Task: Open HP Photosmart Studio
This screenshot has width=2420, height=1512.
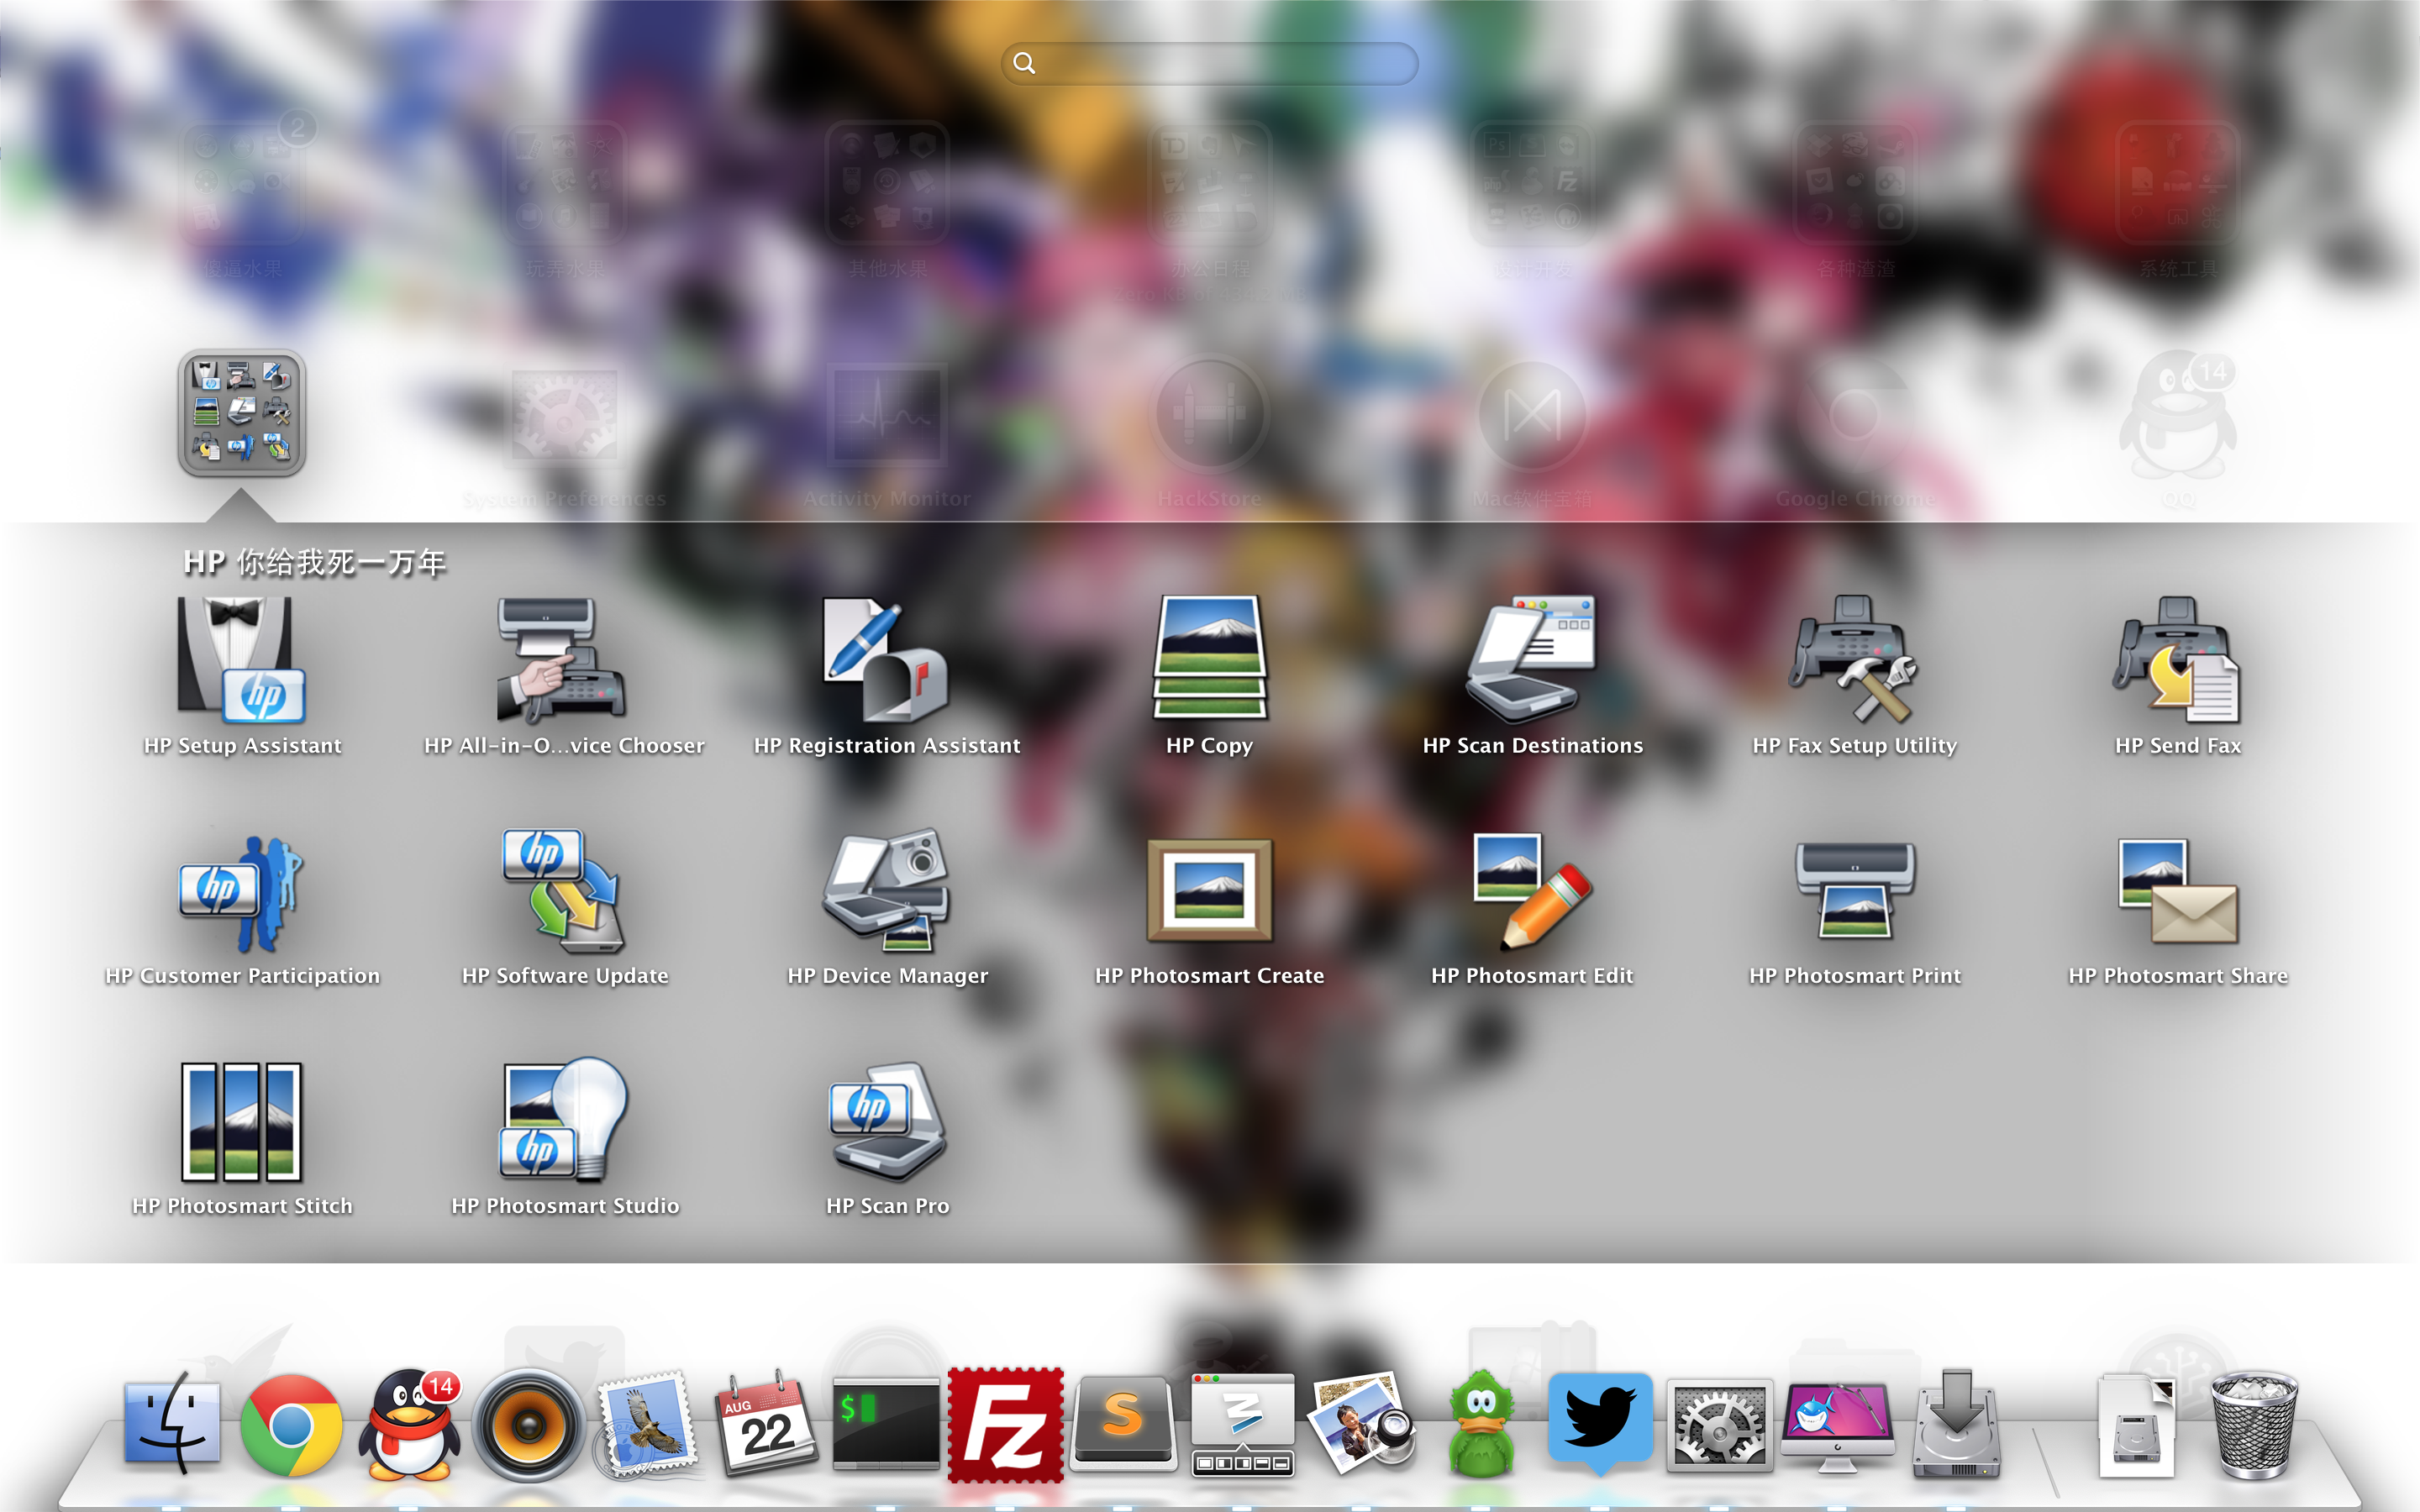Action: [563, 1122]
